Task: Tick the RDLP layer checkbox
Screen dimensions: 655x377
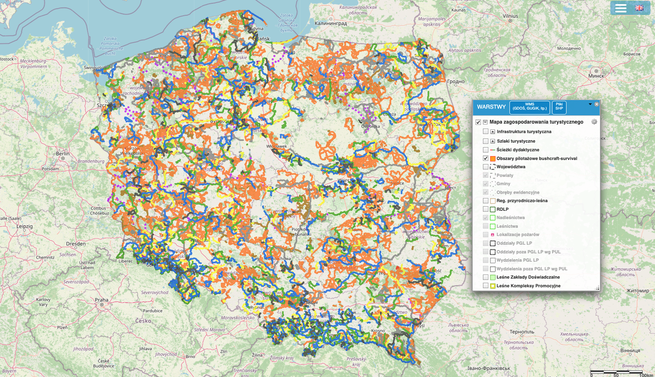Action: click(x=485, y=209)
